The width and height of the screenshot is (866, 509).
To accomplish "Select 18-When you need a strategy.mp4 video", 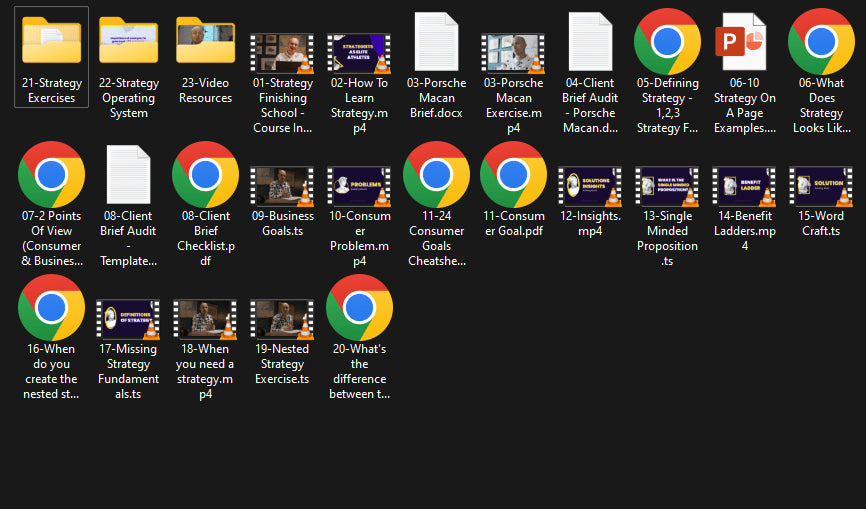I will pos(205,320).
